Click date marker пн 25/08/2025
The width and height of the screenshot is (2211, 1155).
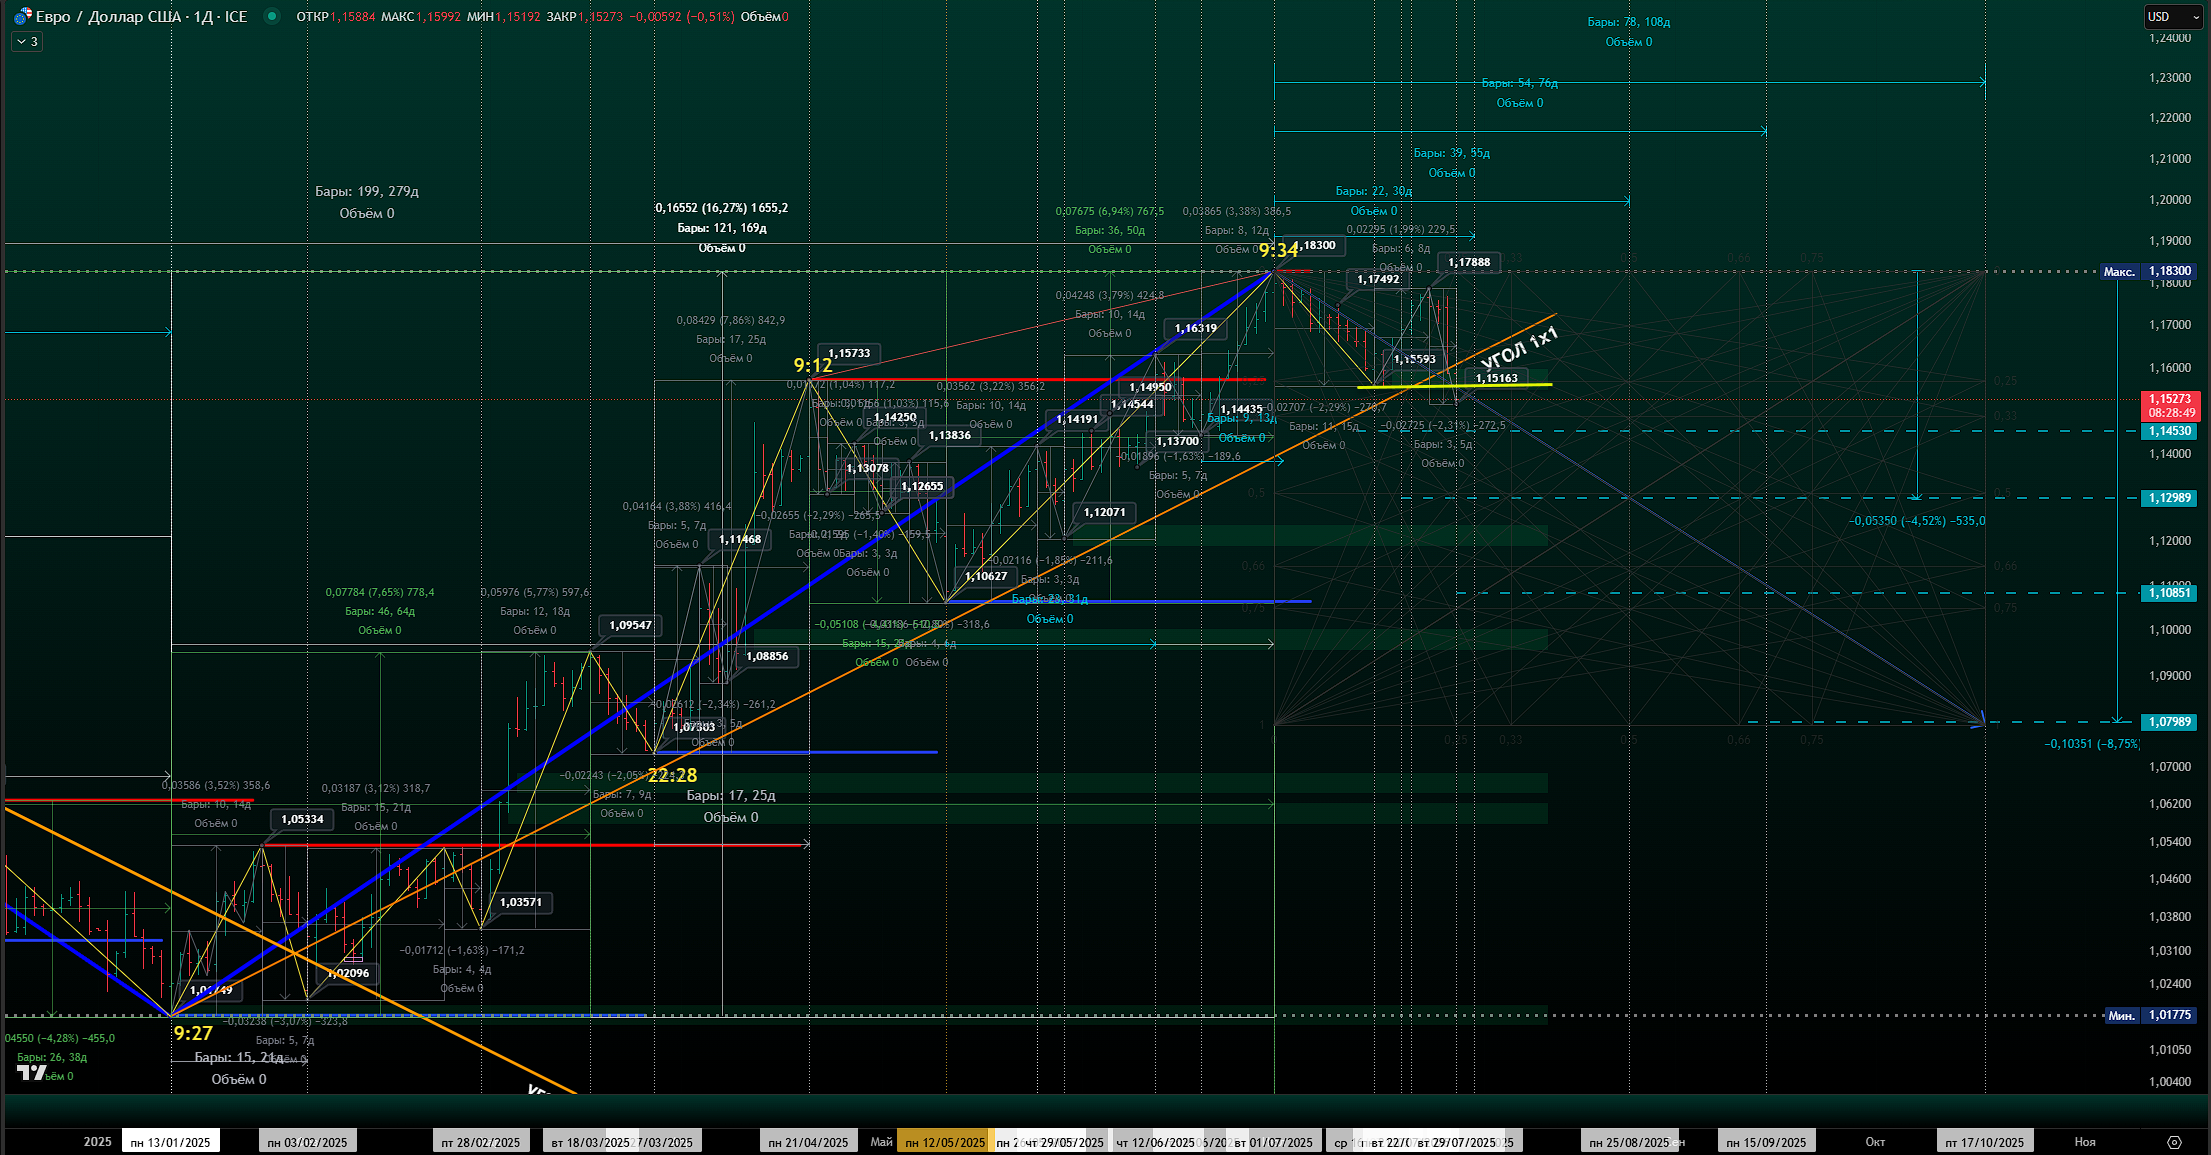[1629, 1142]
